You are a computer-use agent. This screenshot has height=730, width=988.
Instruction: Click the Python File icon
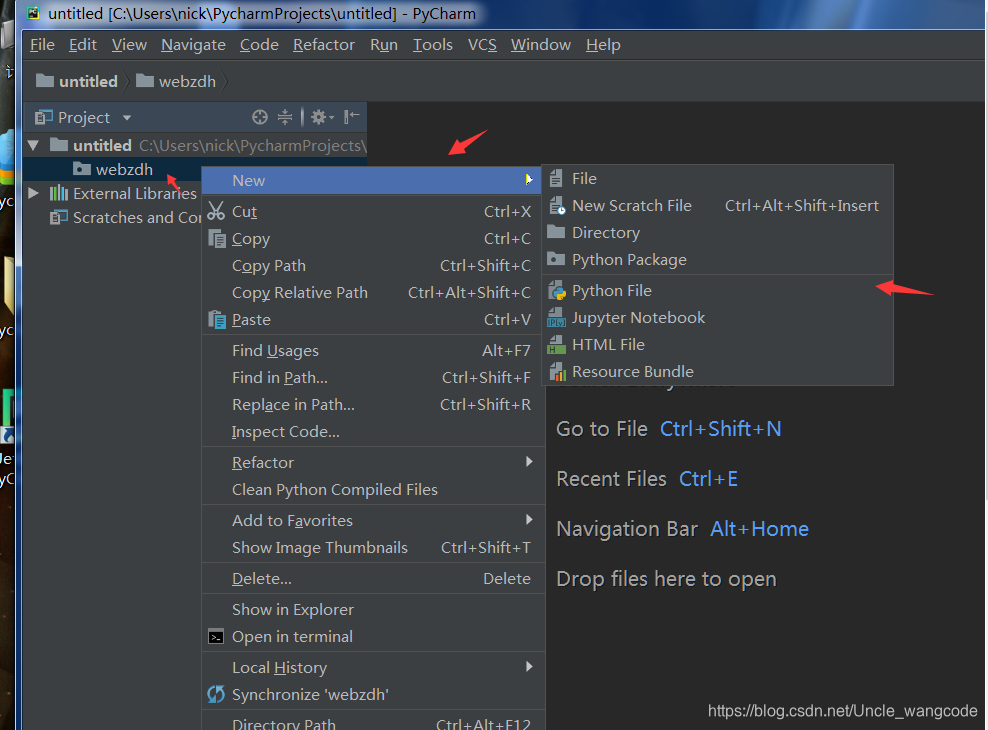tap(557, 290)
